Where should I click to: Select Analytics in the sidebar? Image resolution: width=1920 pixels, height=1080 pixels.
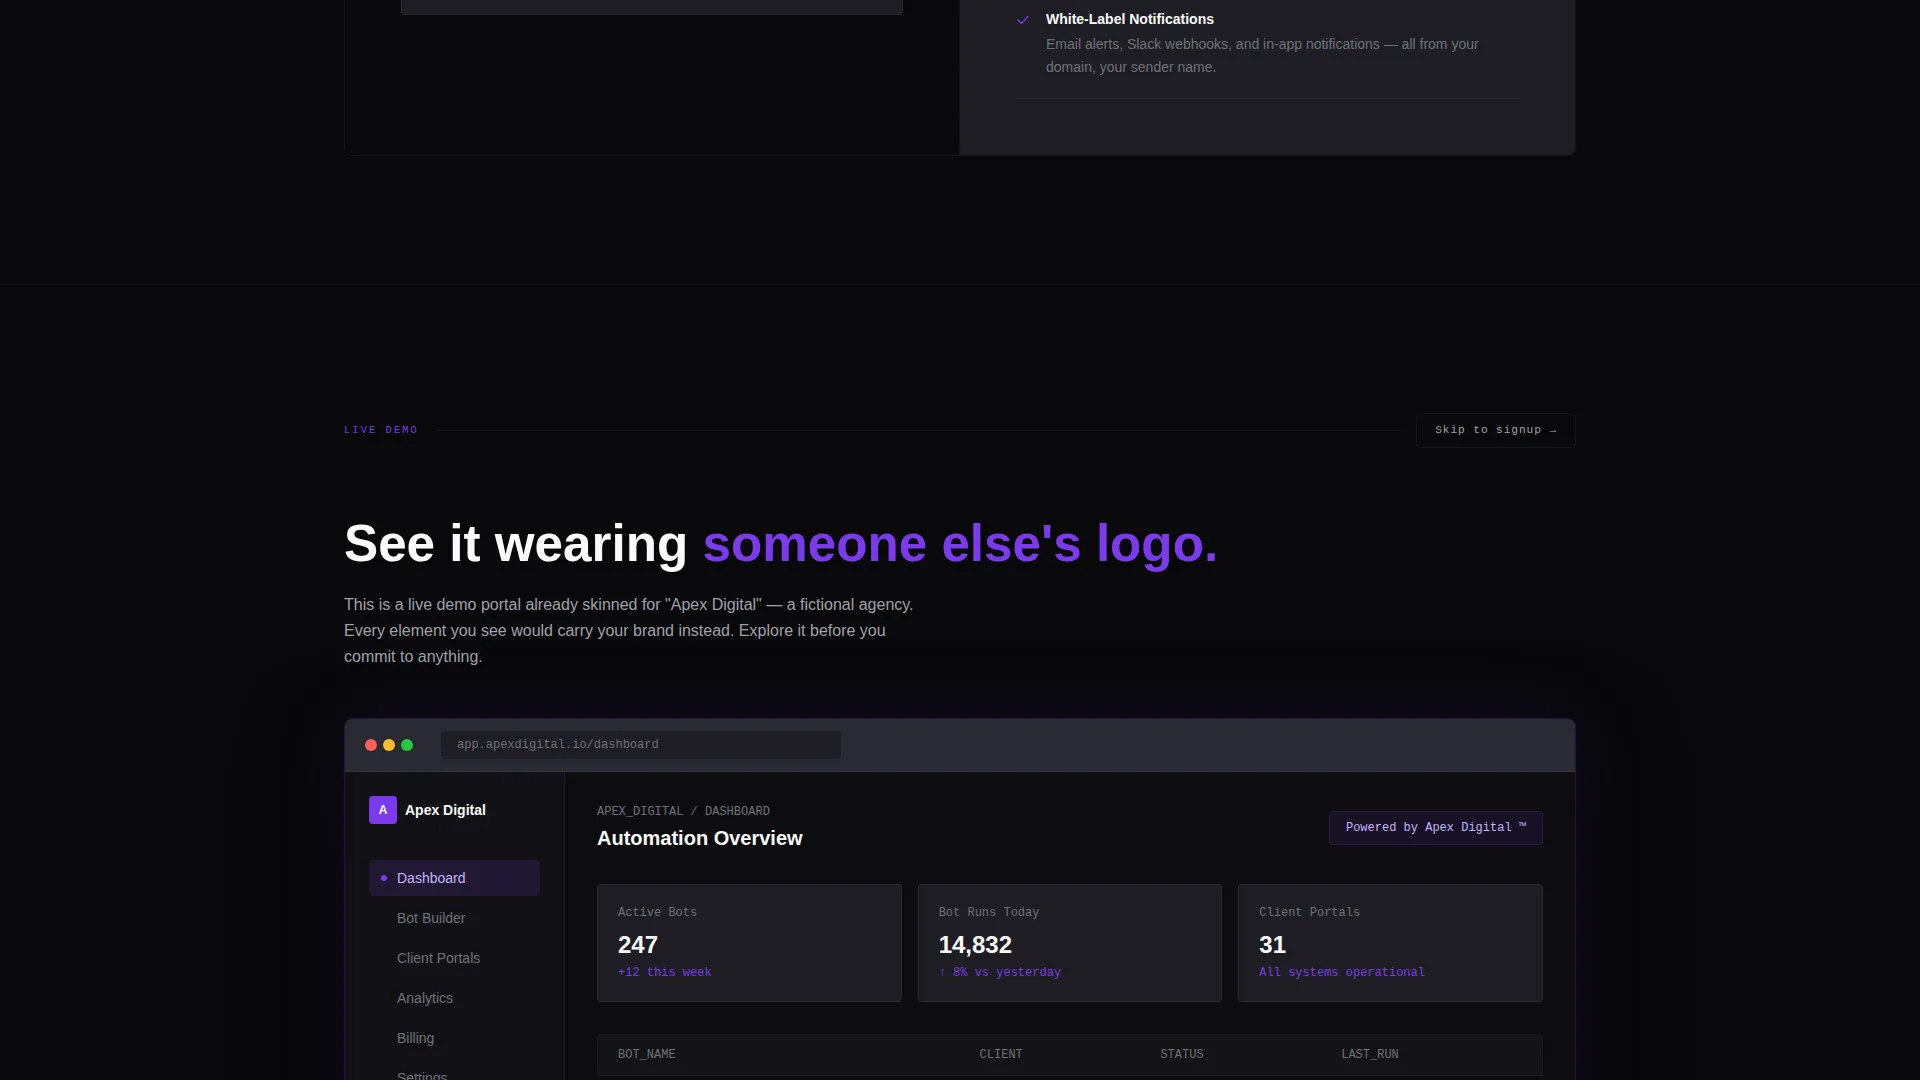(x=454, y=998)
